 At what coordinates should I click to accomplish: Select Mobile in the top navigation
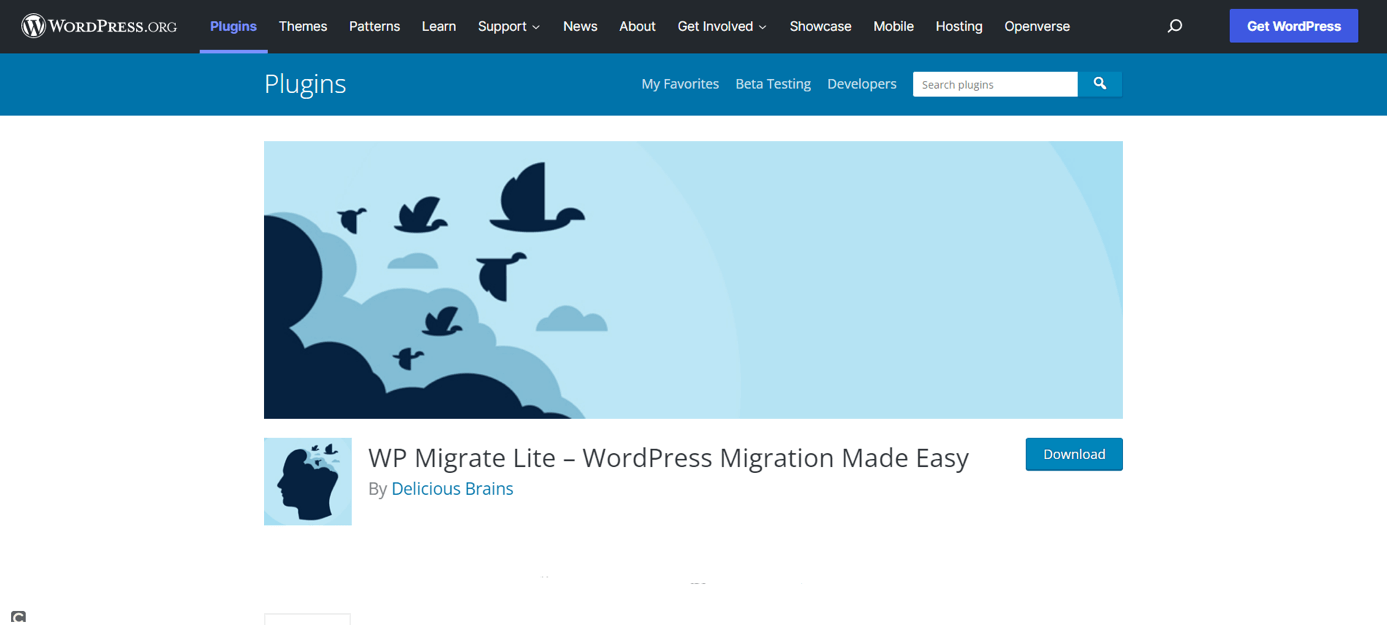tap(893, 26)
